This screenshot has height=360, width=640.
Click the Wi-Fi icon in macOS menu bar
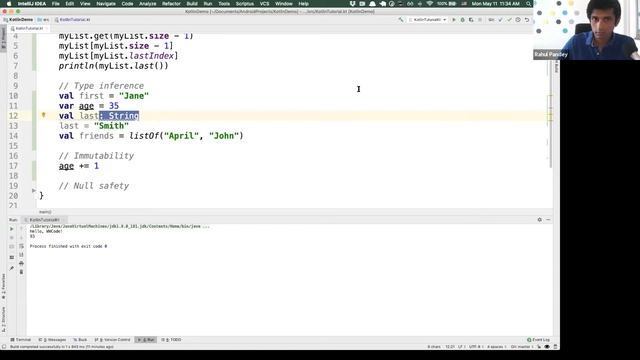(x=429, y=4)
